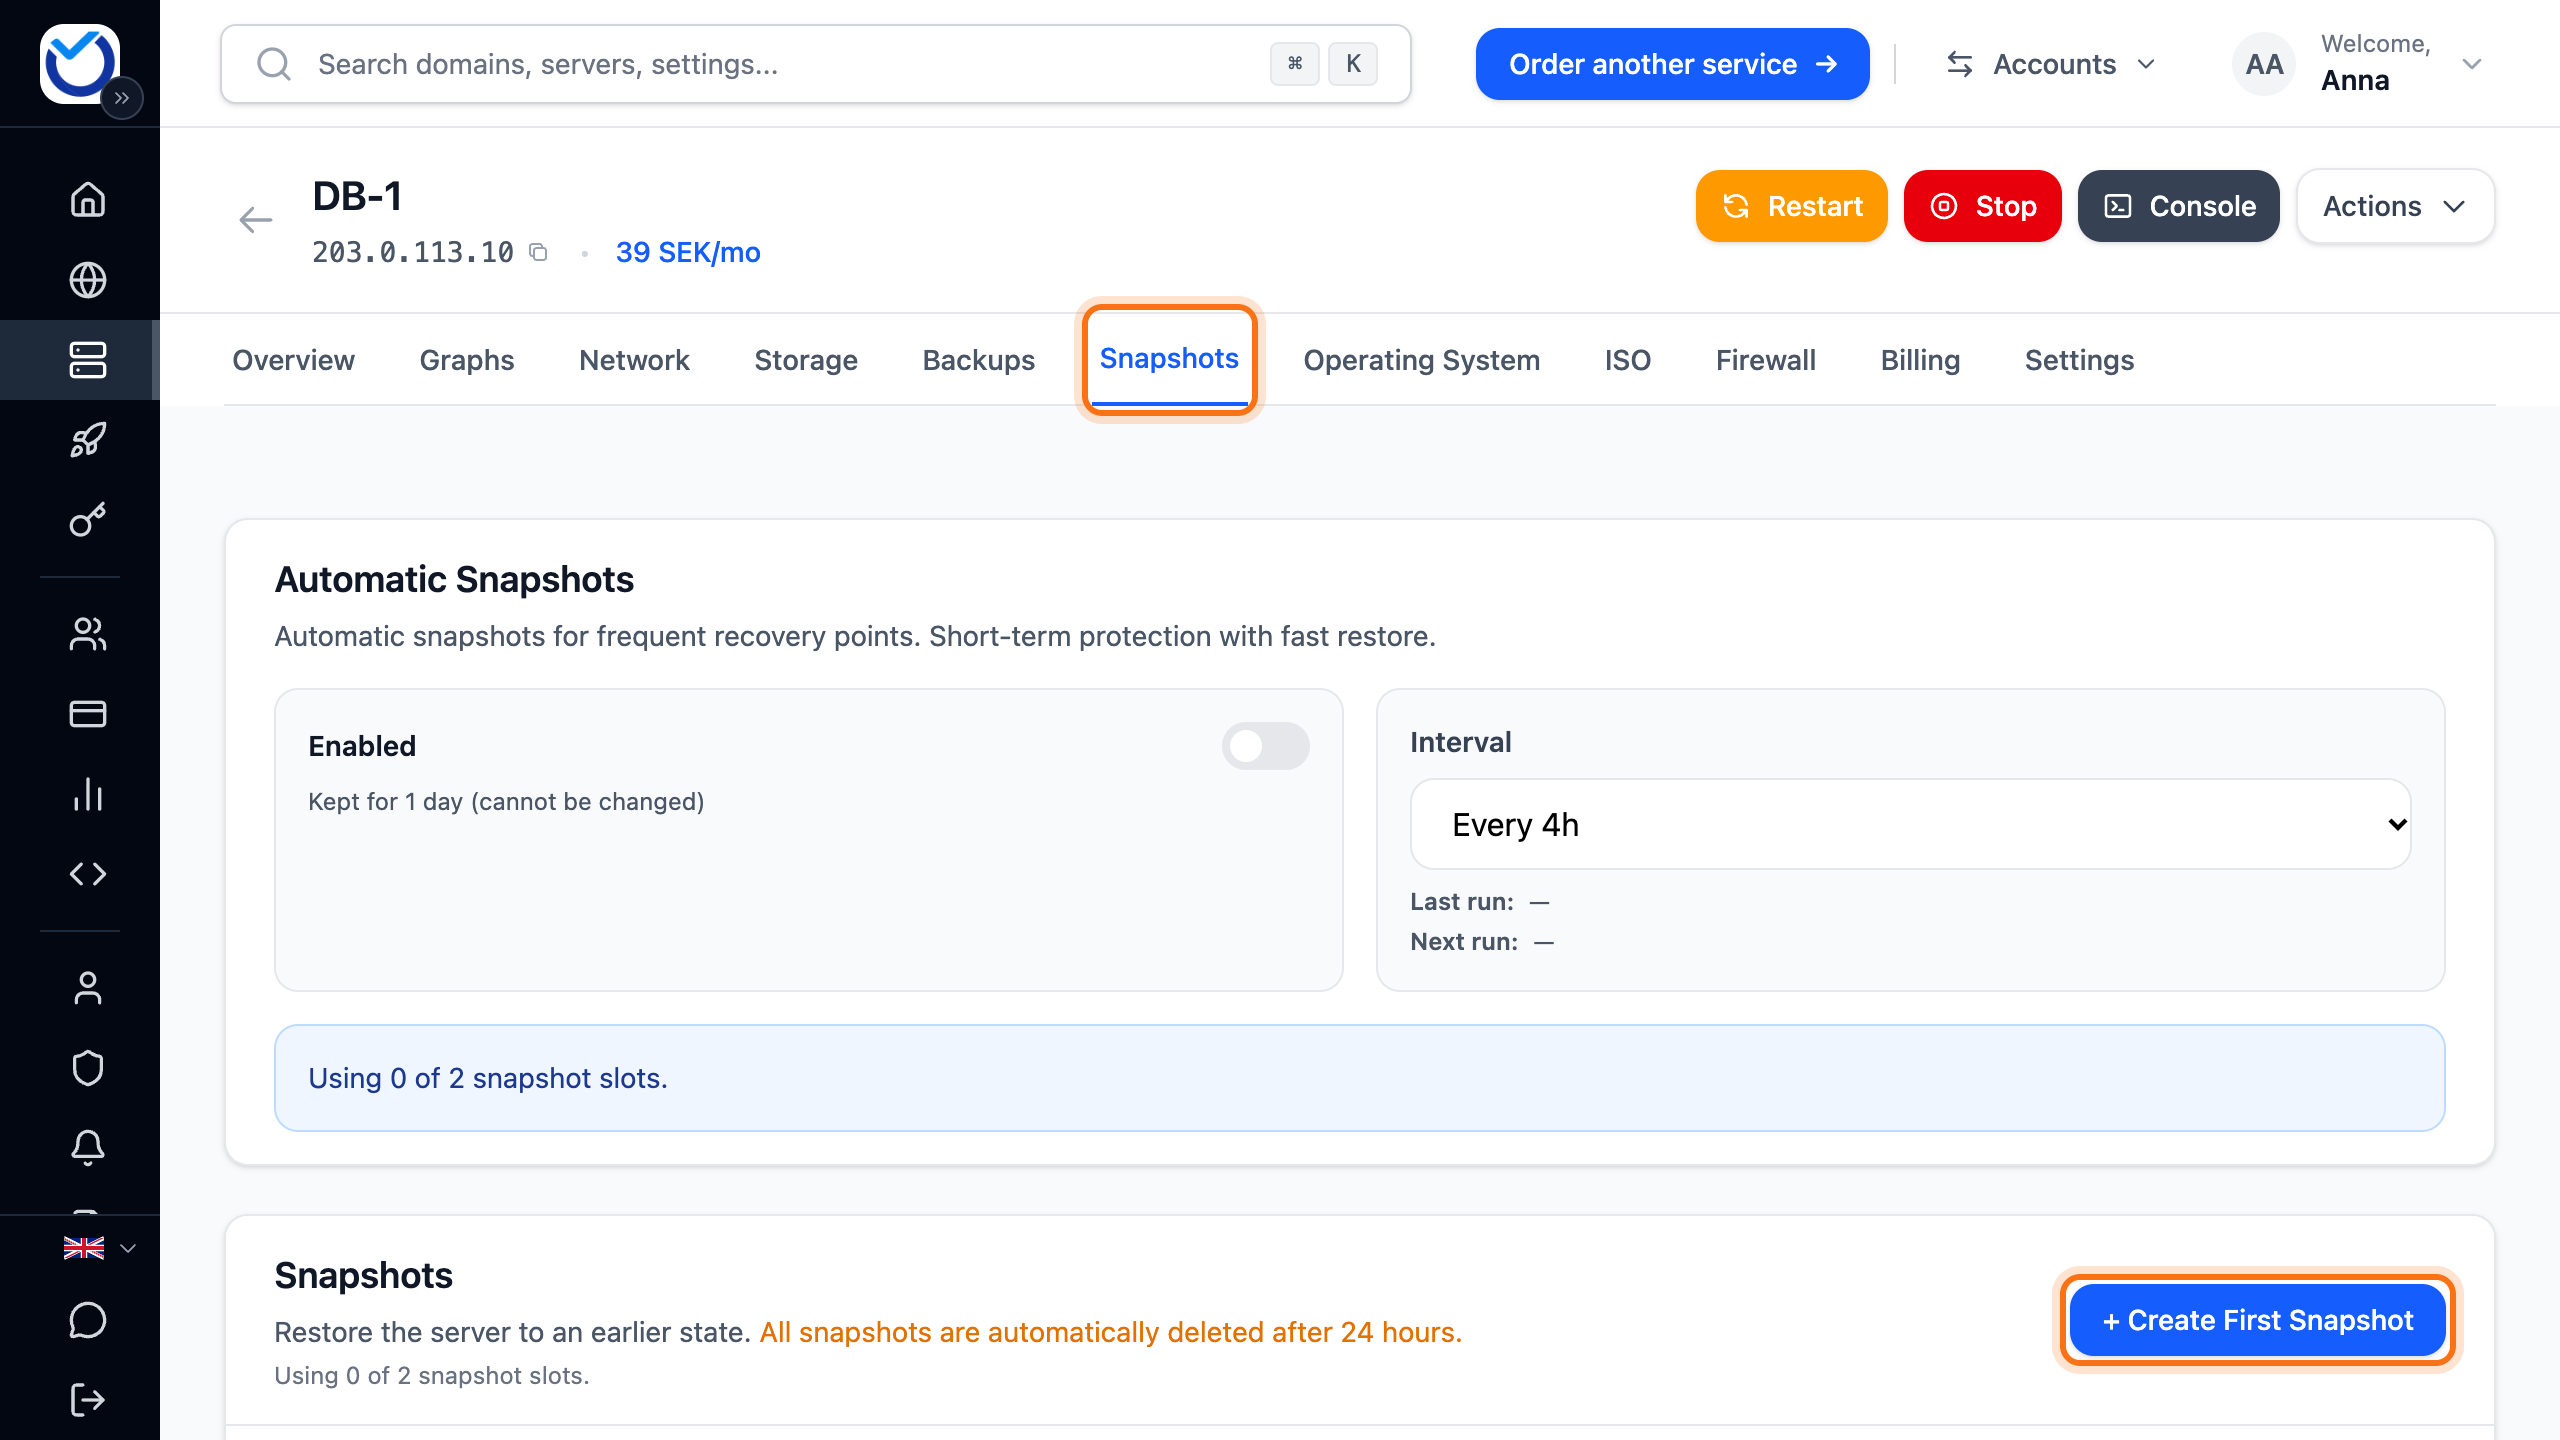Switch to the Firewall tab

[1765, 360]
